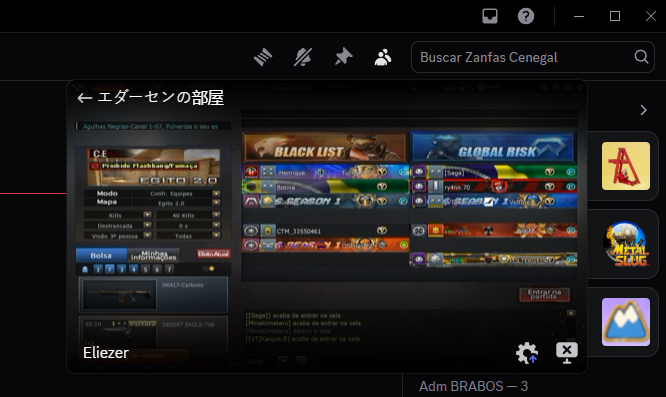Select the Bolsa tab in streamed game
666x397 pixels.
tap(101, 256)
